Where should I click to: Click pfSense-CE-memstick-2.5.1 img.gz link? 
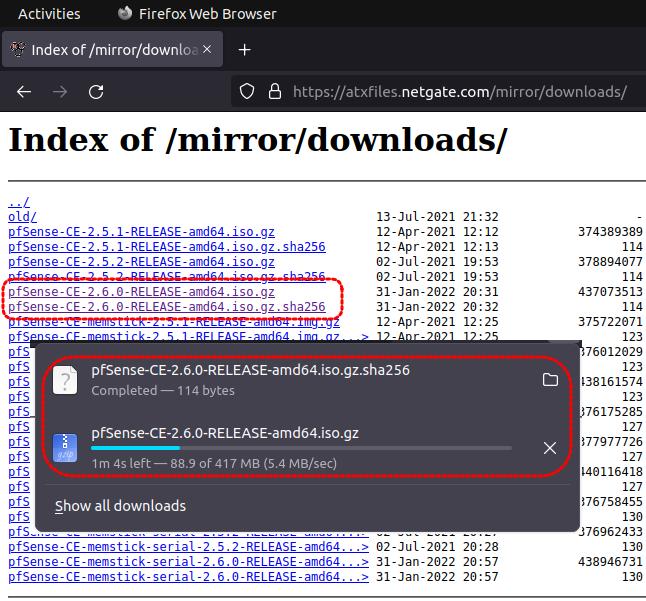pyautogui.click(x=174, y=322)
